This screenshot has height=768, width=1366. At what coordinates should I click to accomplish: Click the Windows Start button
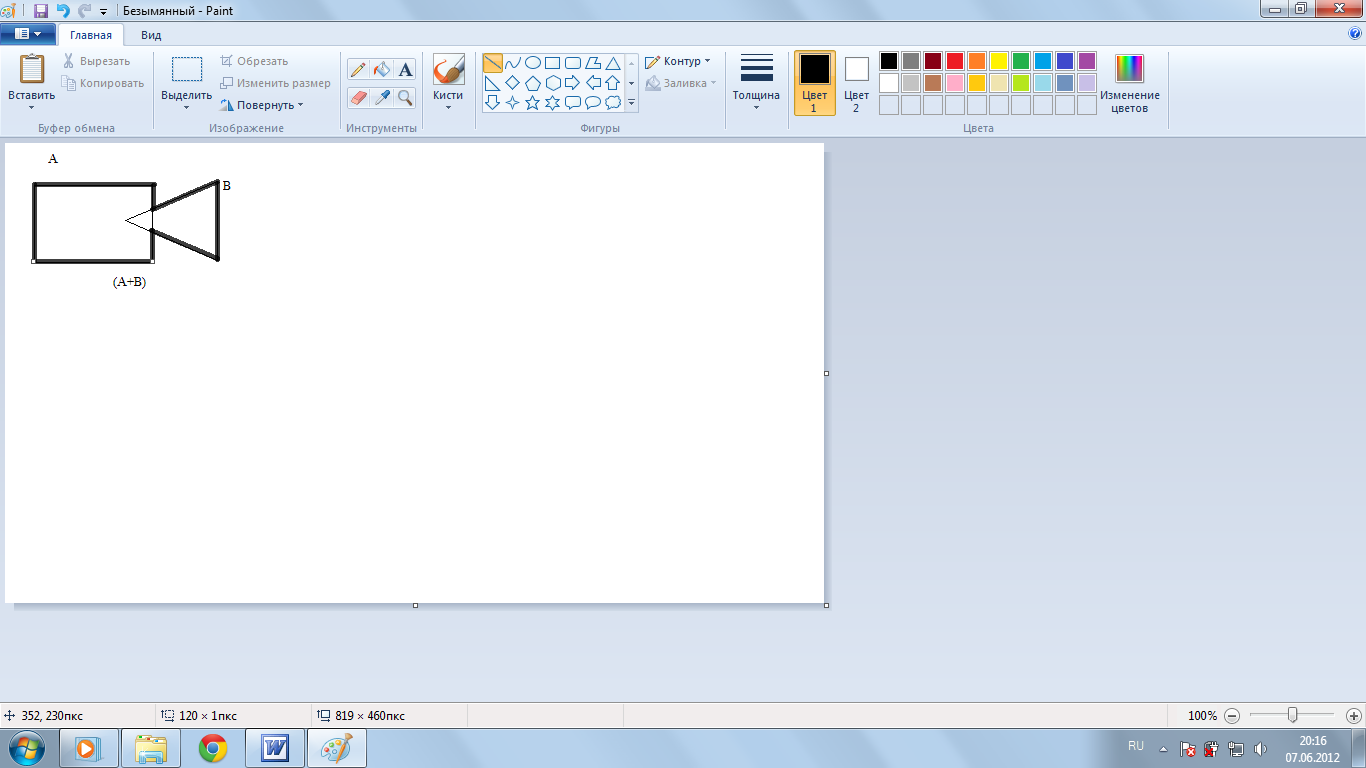coord(26,748)
